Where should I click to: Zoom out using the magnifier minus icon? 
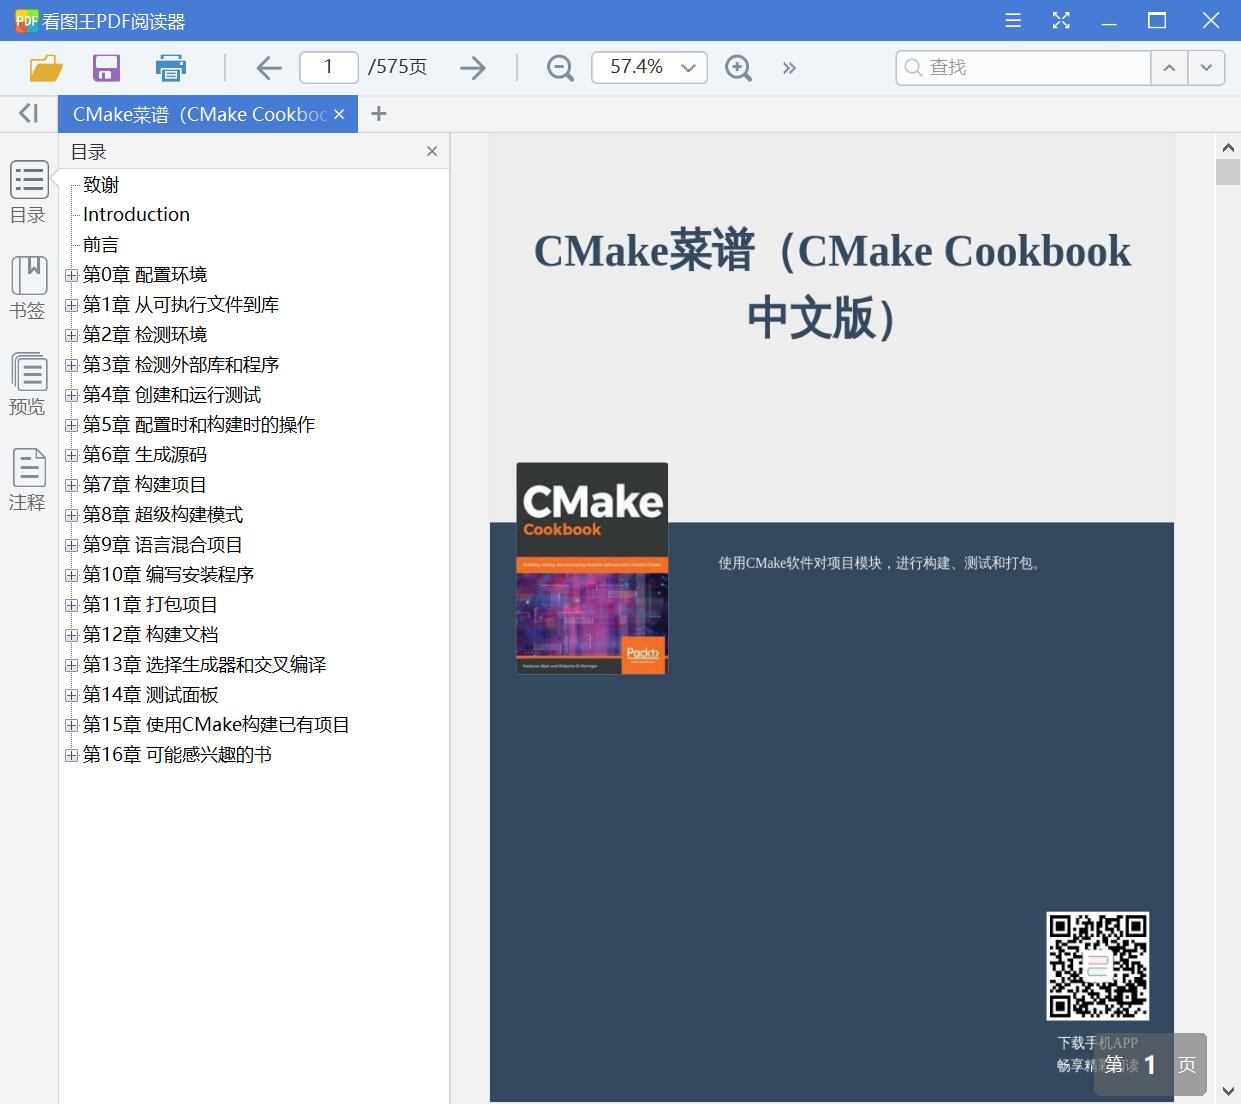pos(559,68)
